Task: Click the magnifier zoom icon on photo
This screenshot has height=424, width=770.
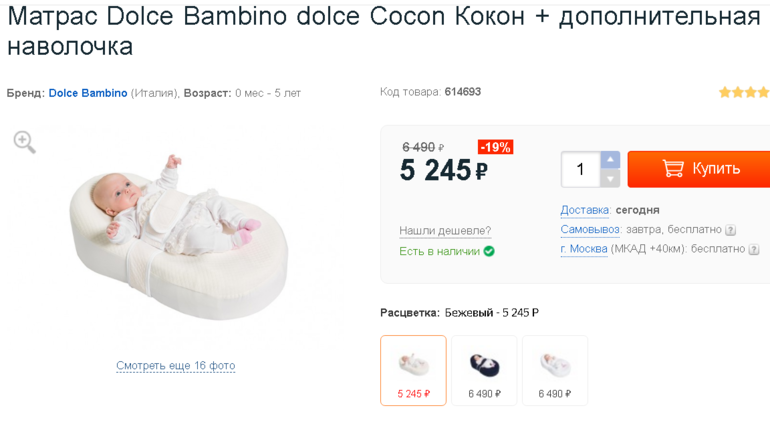Action: [x=25, y=142]
